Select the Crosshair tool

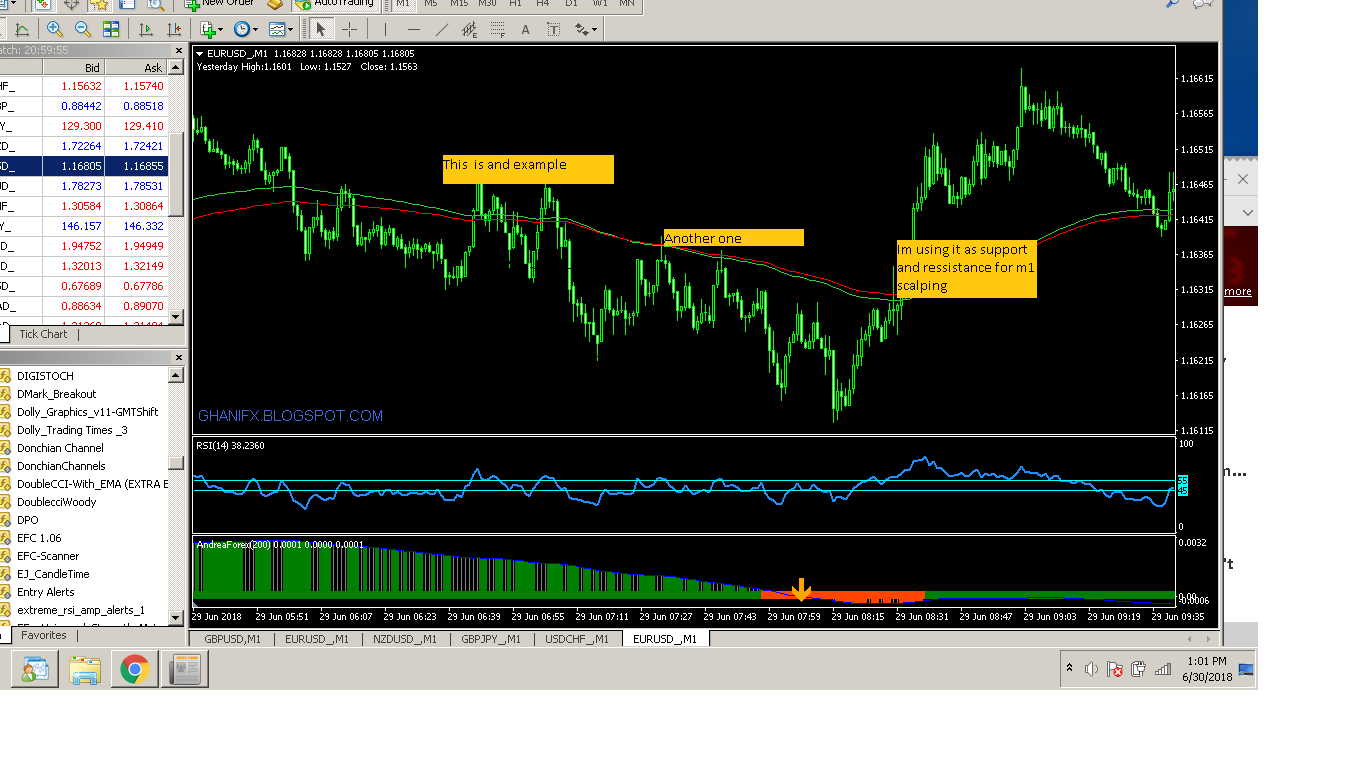tap(349, 30)
